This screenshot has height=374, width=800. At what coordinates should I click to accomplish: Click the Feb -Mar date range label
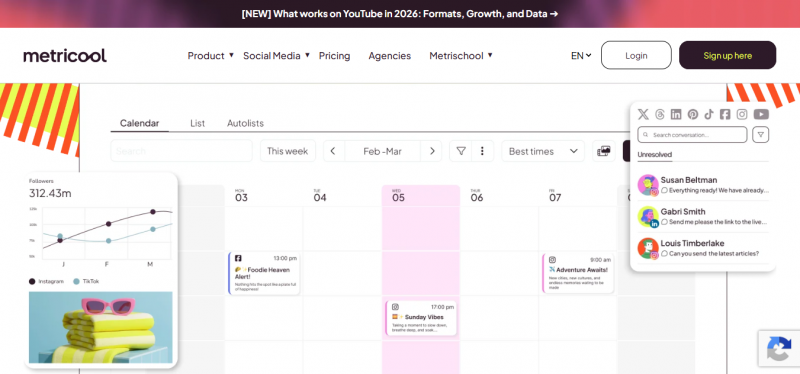(383, 151)
